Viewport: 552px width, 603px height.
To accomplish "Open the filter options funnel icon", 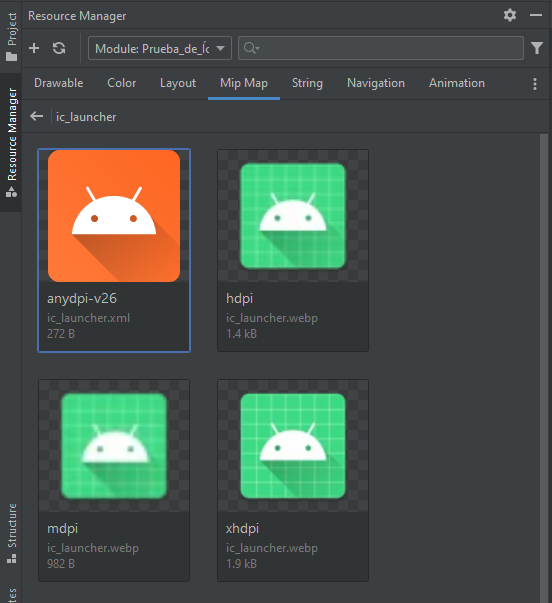I will point(537,48).
